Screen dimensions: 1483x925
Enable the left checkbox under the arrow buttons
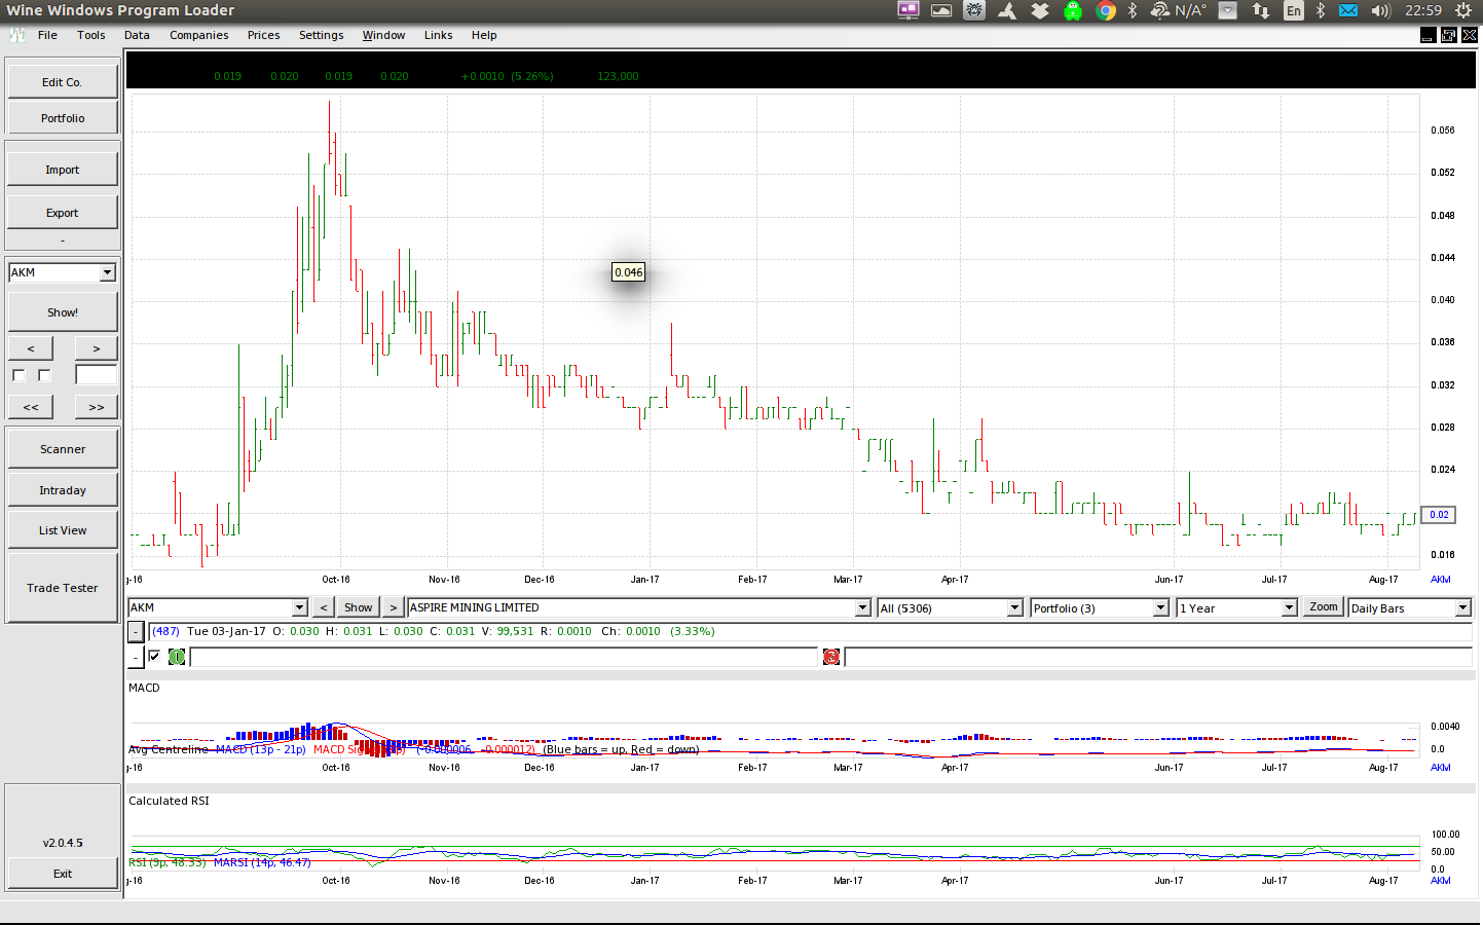tap(17, 377)
